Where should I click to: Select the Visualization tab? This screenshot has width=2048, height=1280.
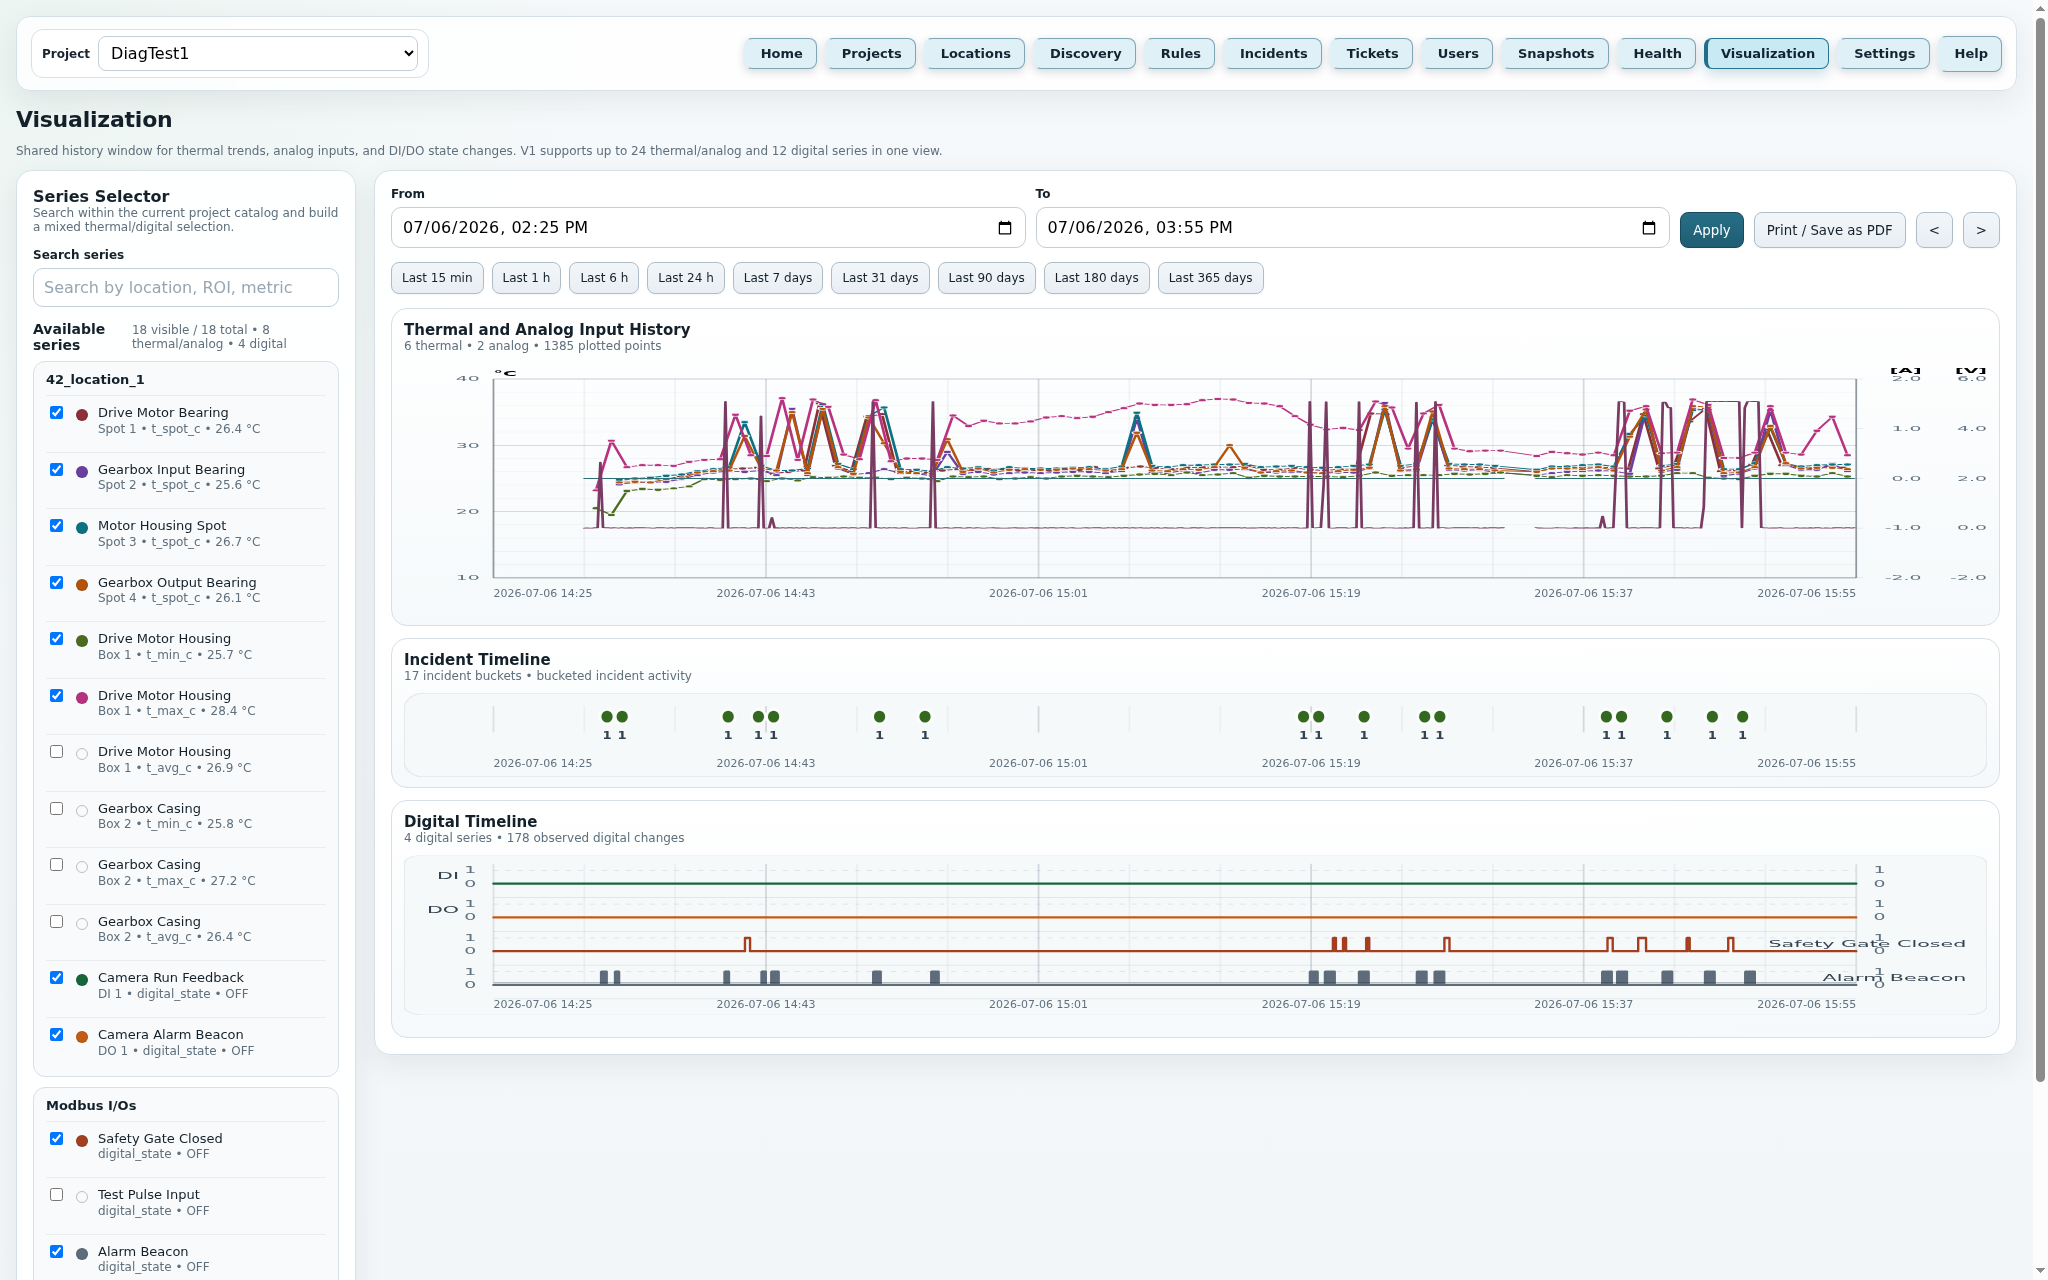1767,54
